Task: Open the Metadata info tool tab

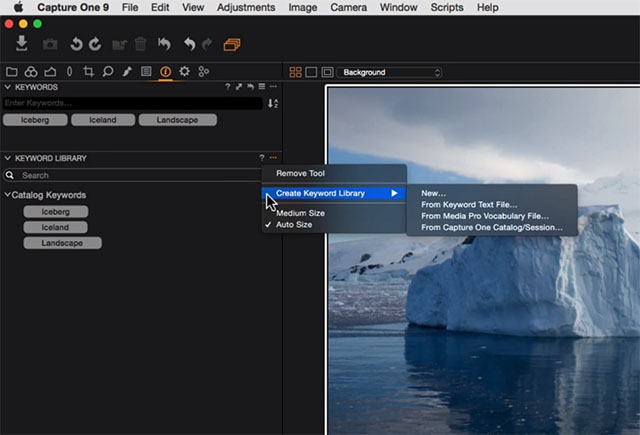Action: 165,72
